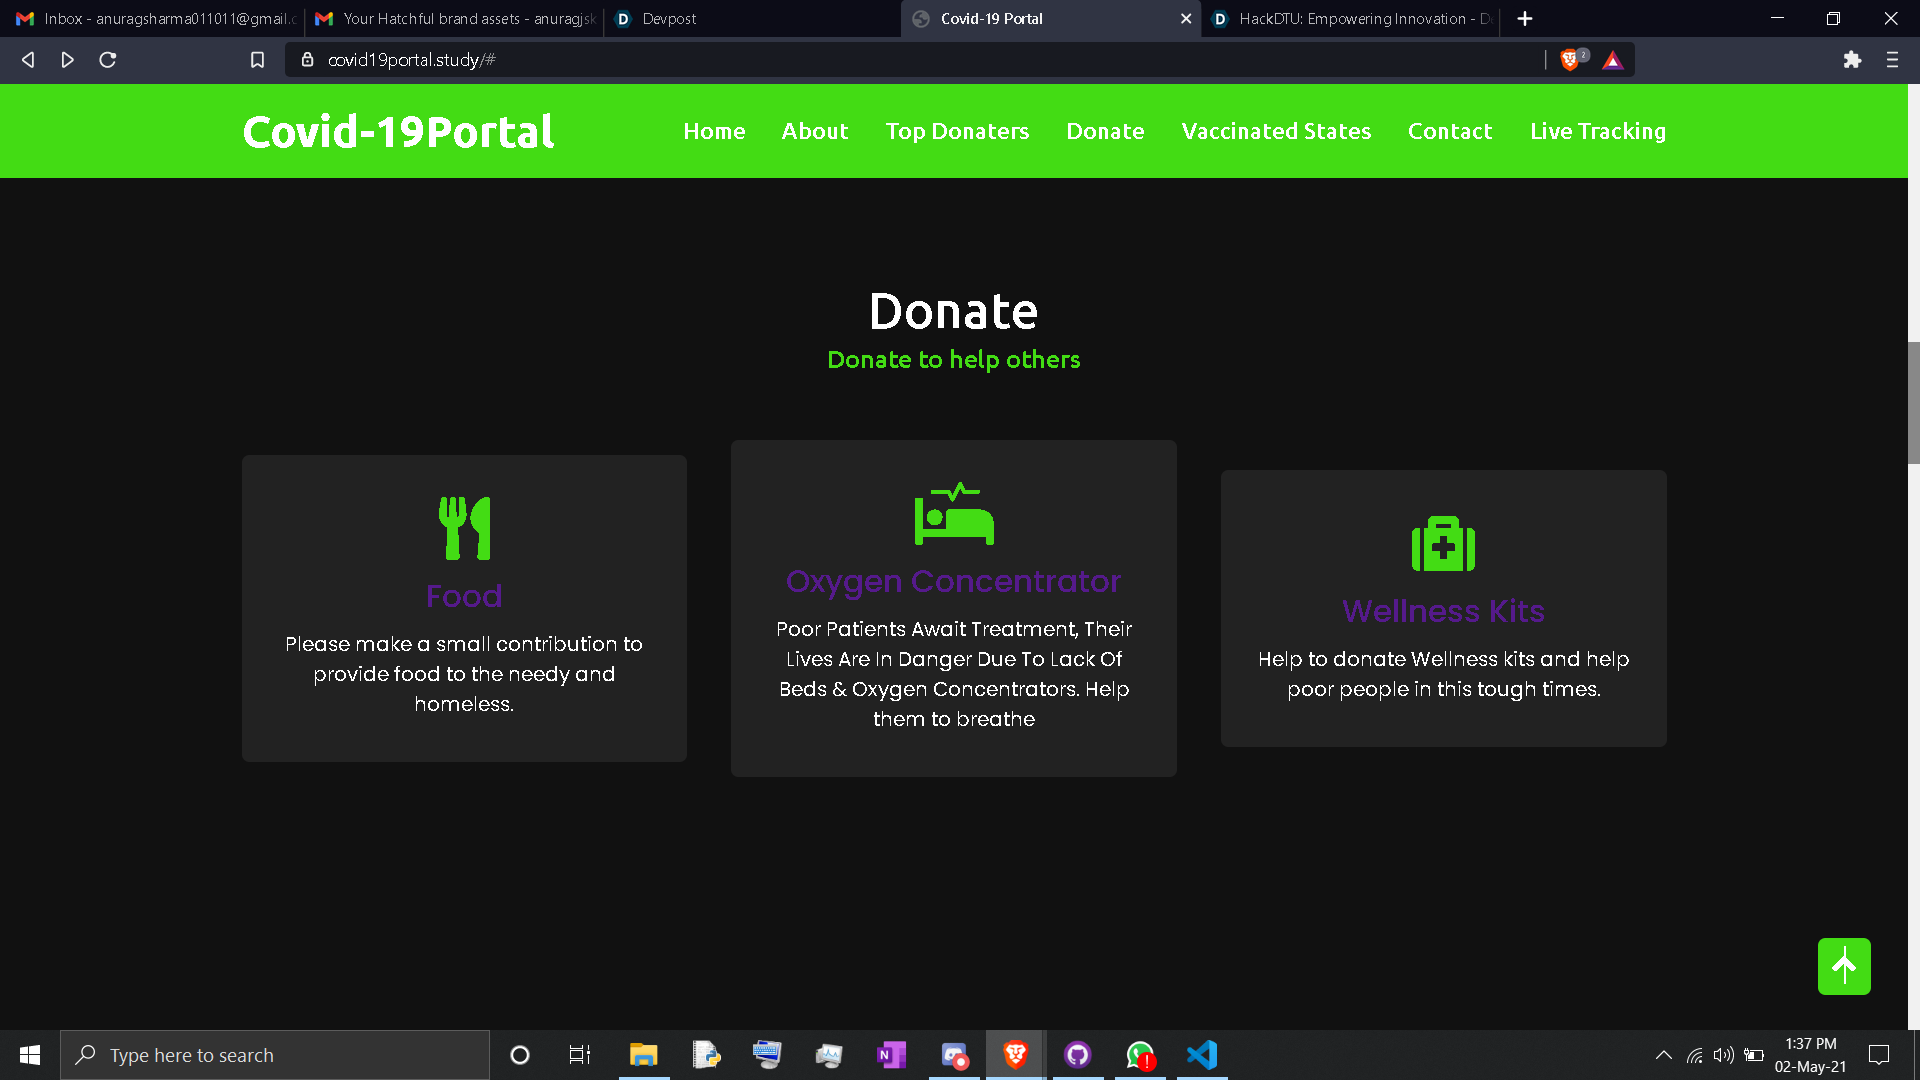Click the Wellness Kits medical bag icon
The width and height of the screenshot is (1920, 1080).
1443,544
